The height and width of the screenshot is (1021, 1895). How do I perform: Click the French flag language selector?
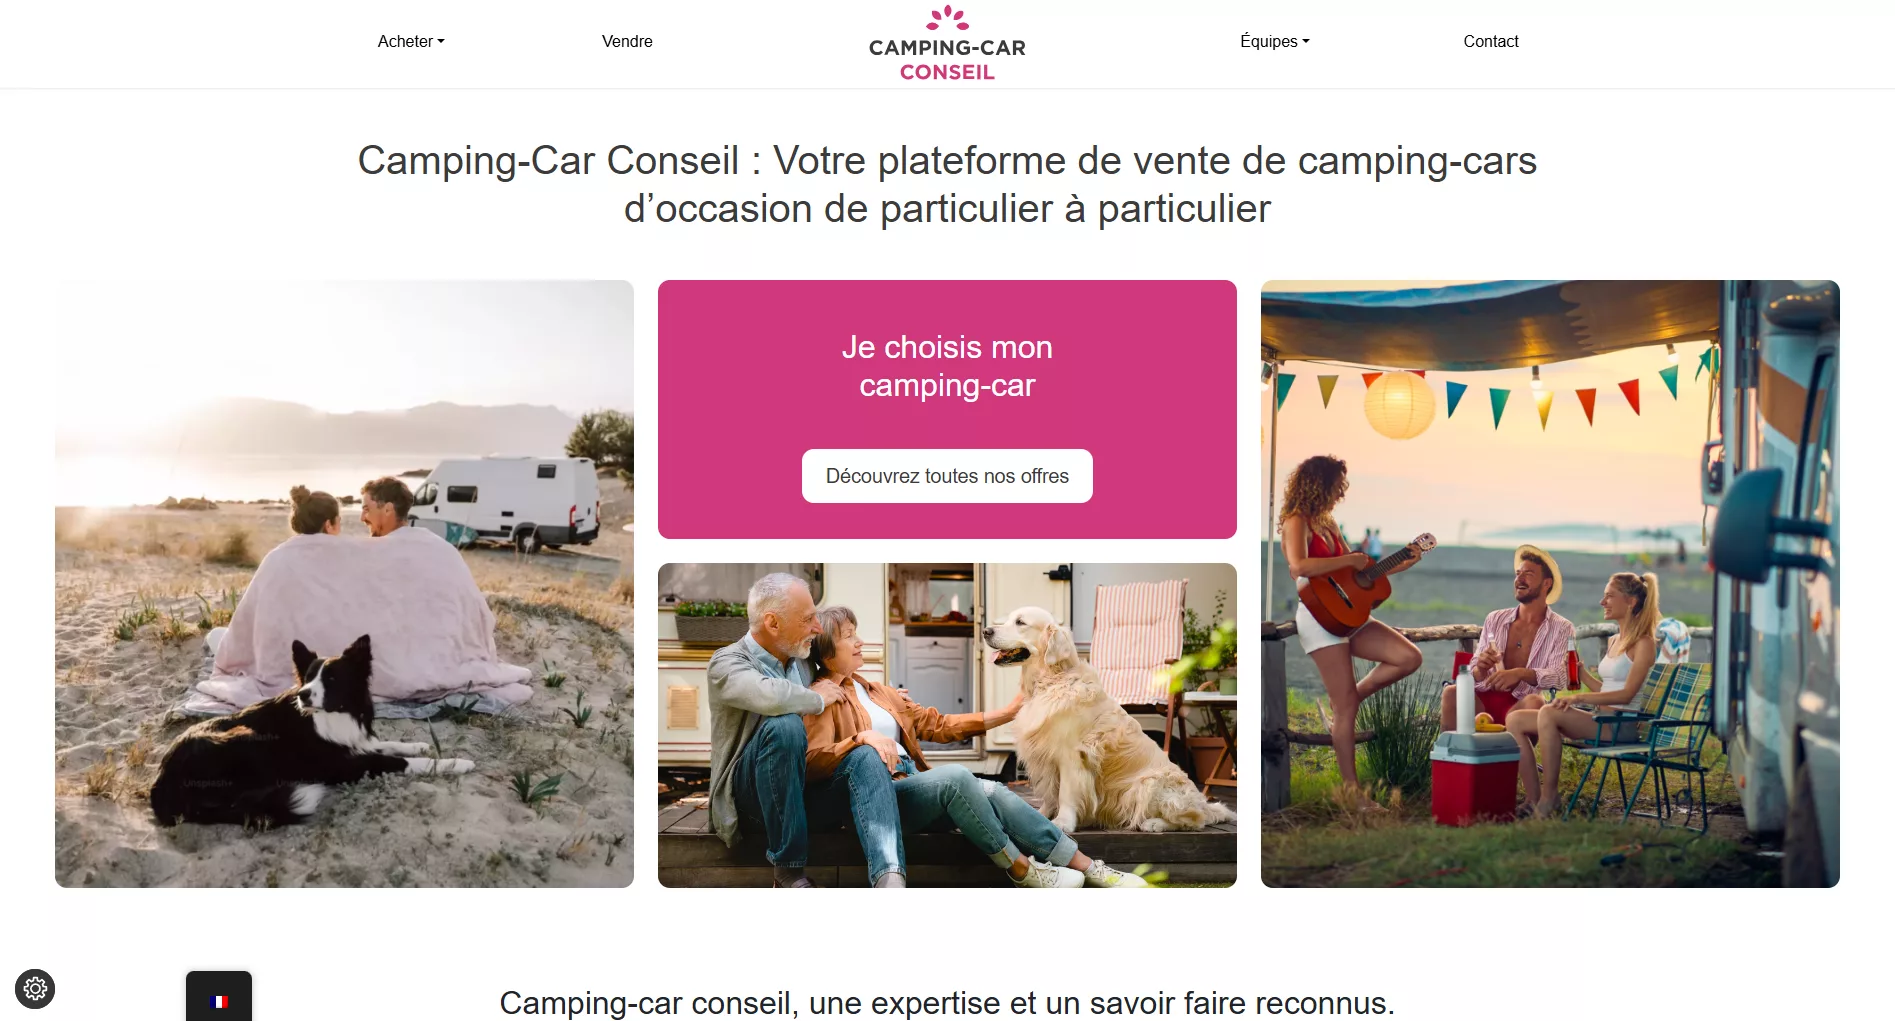tap(219, 1001)
